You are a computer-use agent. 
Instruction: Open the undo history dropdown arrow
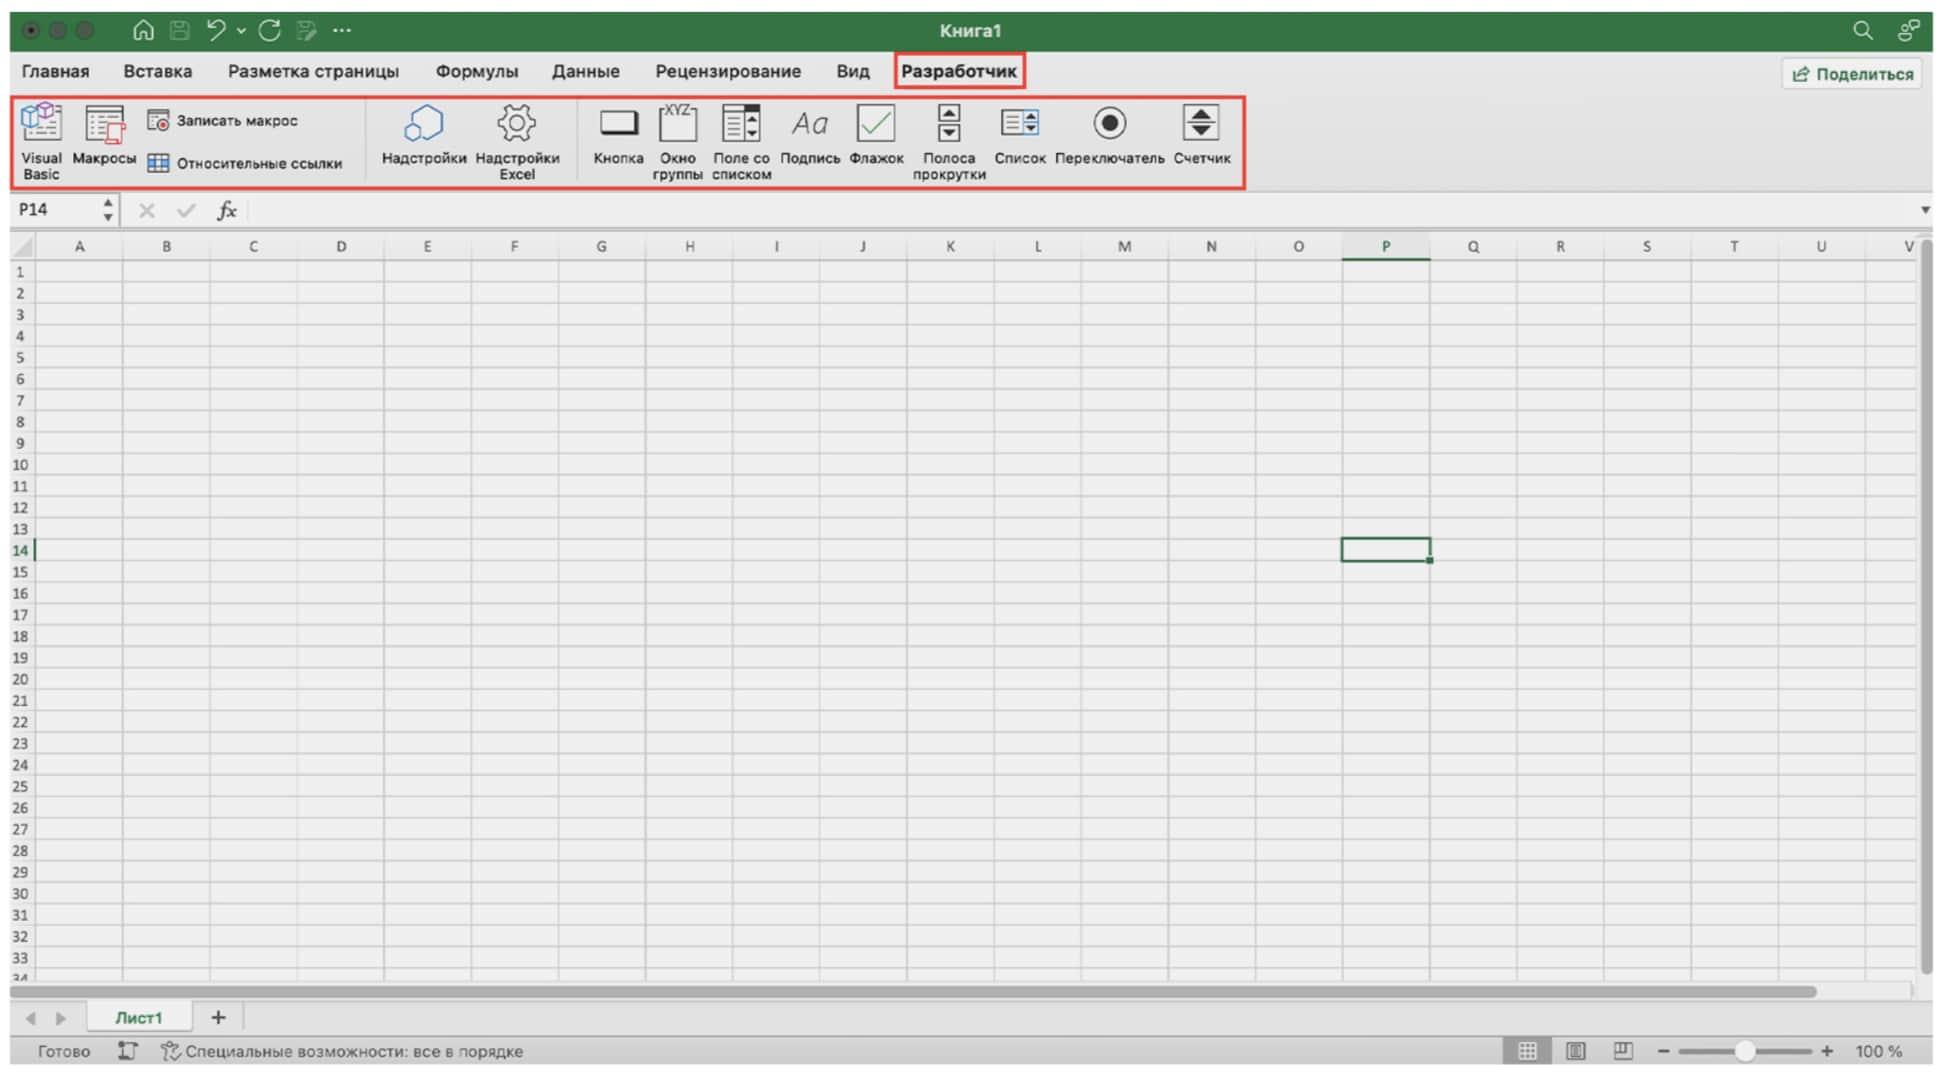(241, 31)
